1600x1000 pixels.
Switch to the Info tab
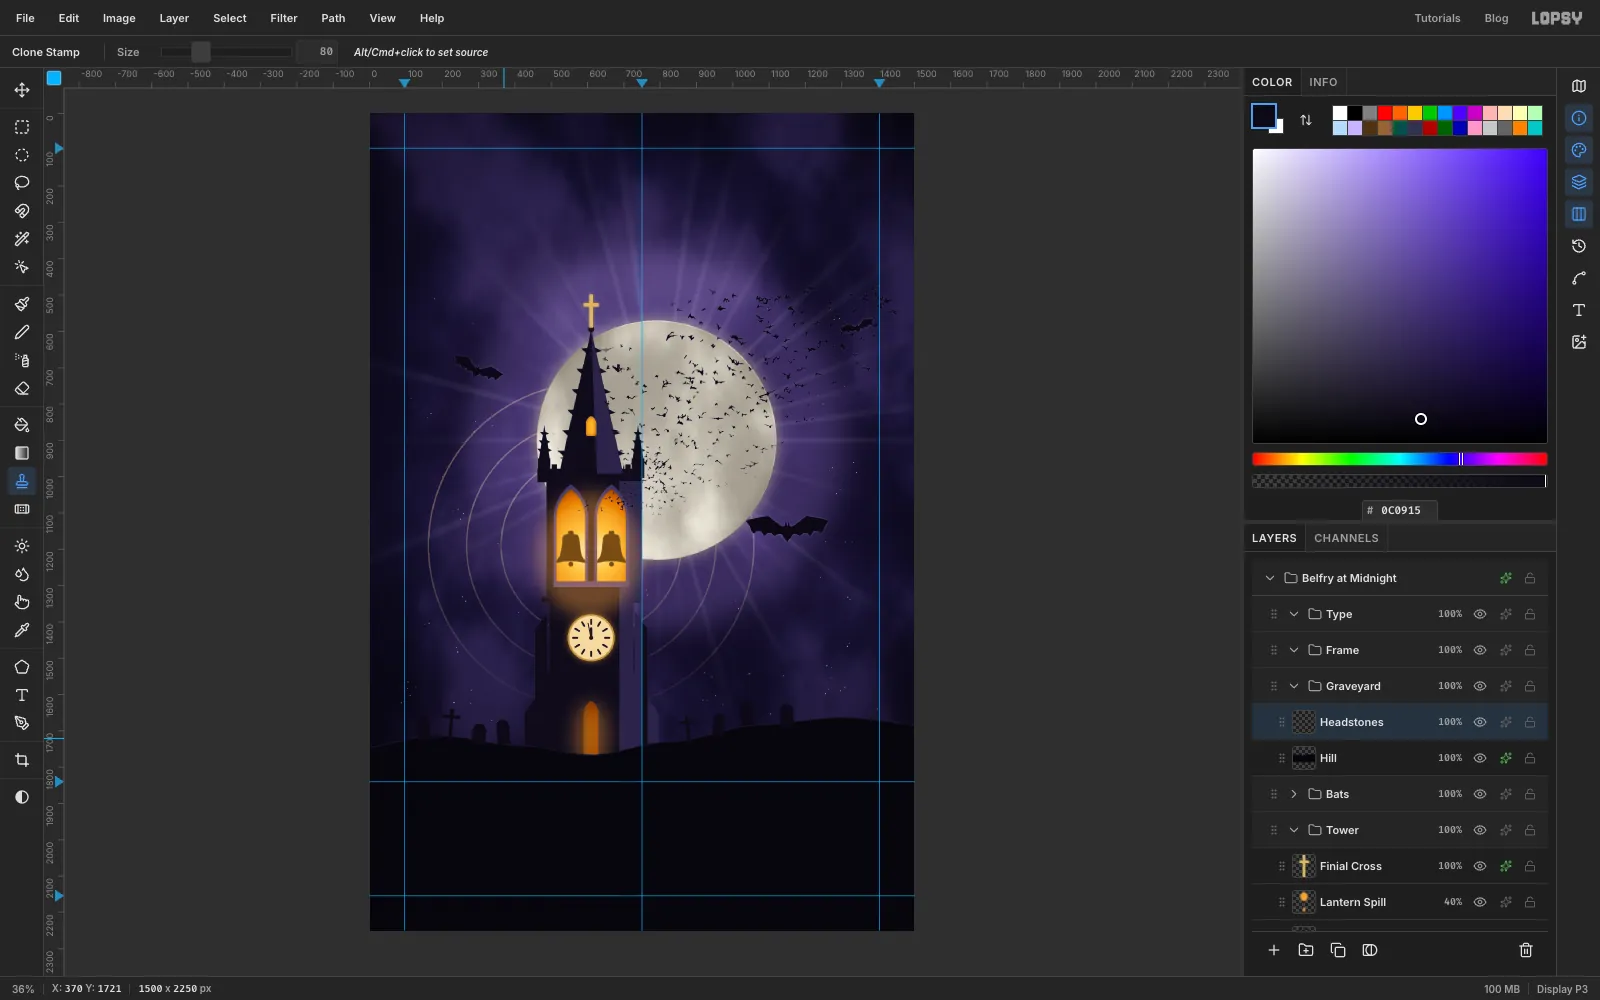coord(1323,82)
